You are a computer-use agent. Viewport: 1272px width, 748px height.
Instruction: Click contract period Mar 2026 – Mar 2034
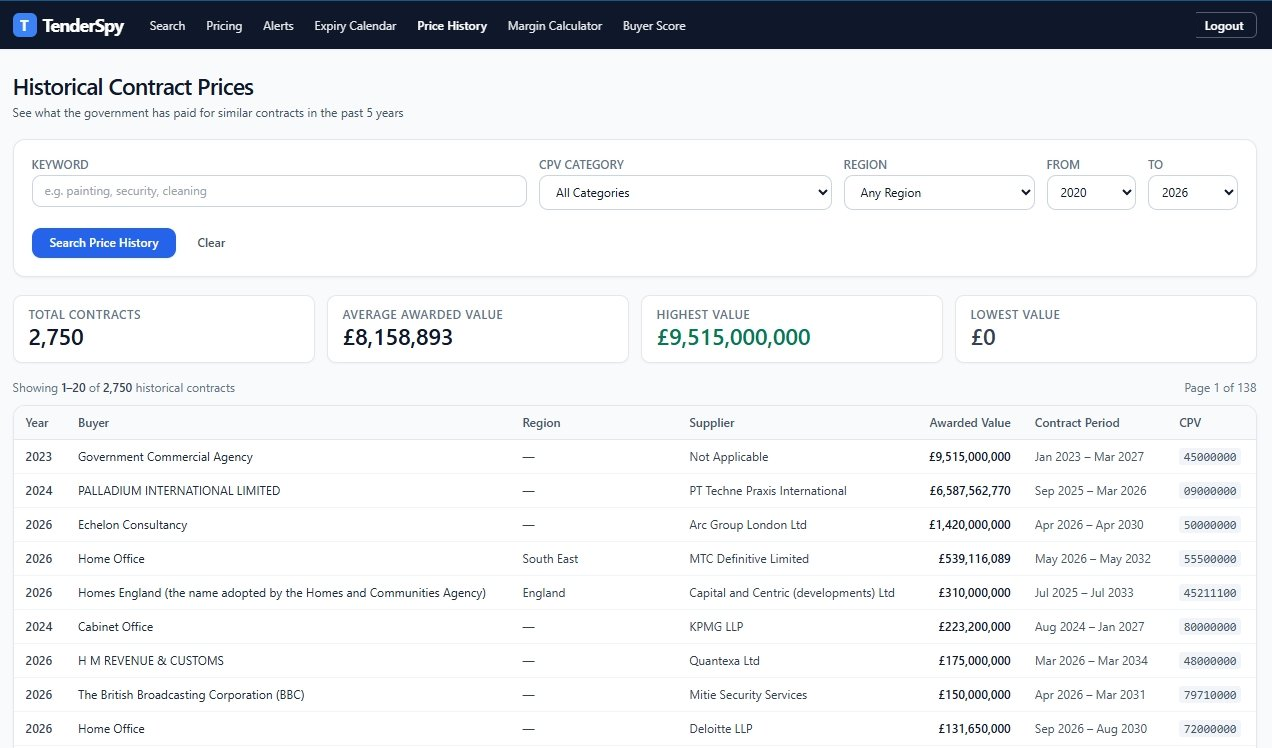pos(1091,661)
